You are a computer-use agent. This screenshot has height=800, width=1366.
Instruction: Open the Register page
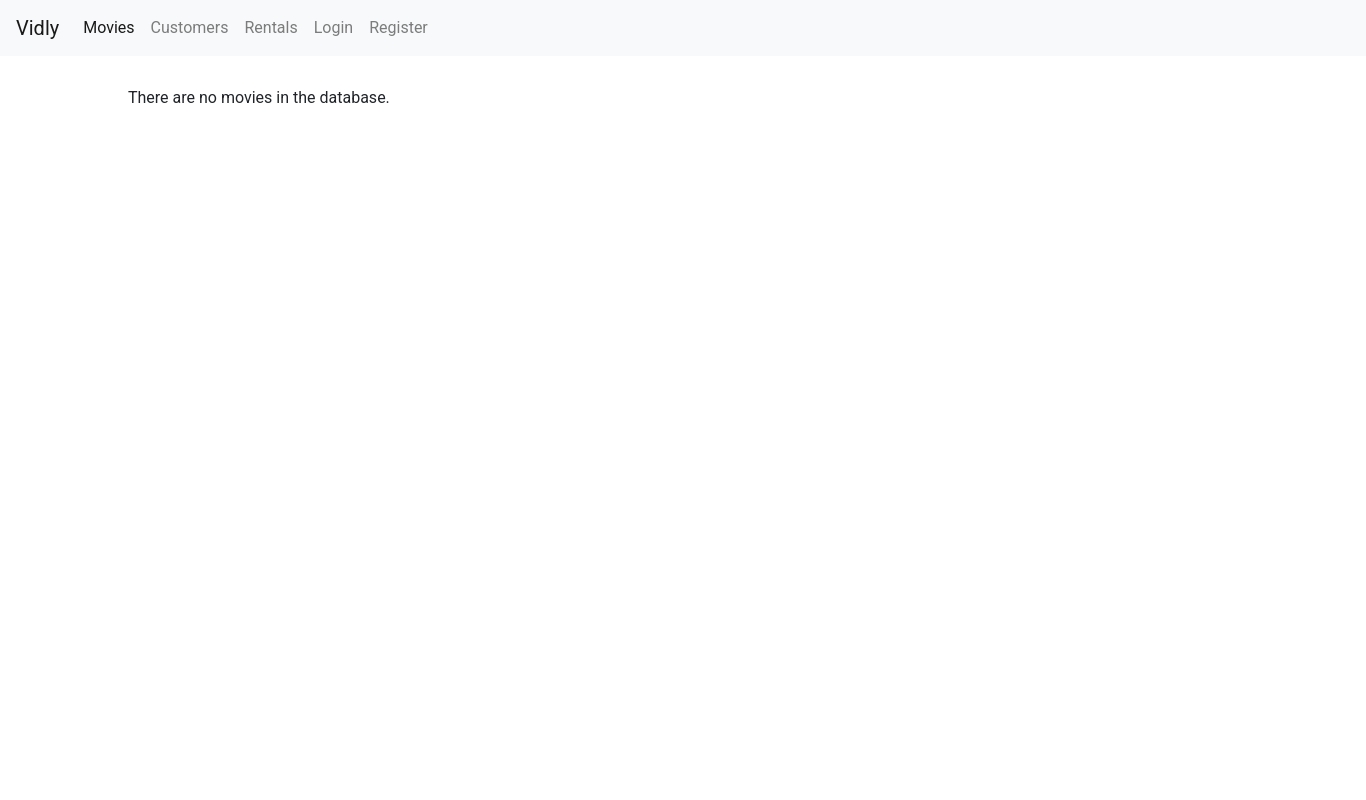(398, 28)
